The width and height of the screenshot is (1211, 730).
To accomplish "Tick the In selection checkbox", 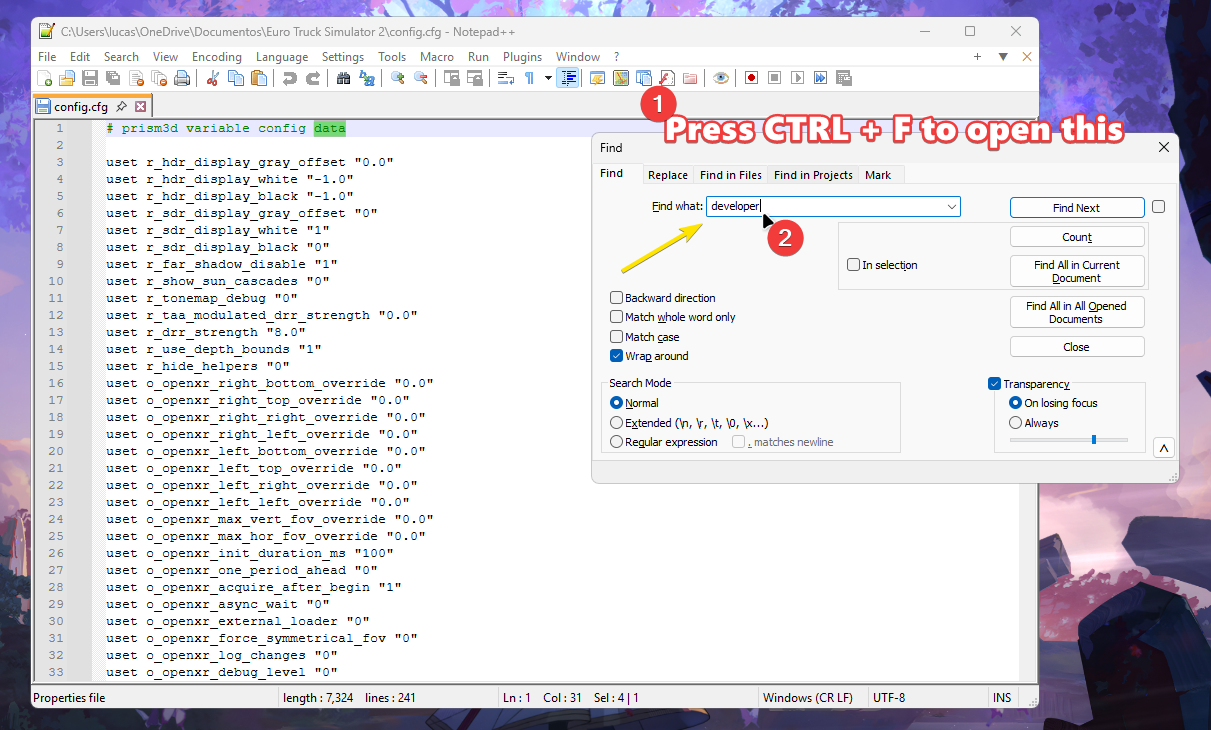I will (854, 265).
